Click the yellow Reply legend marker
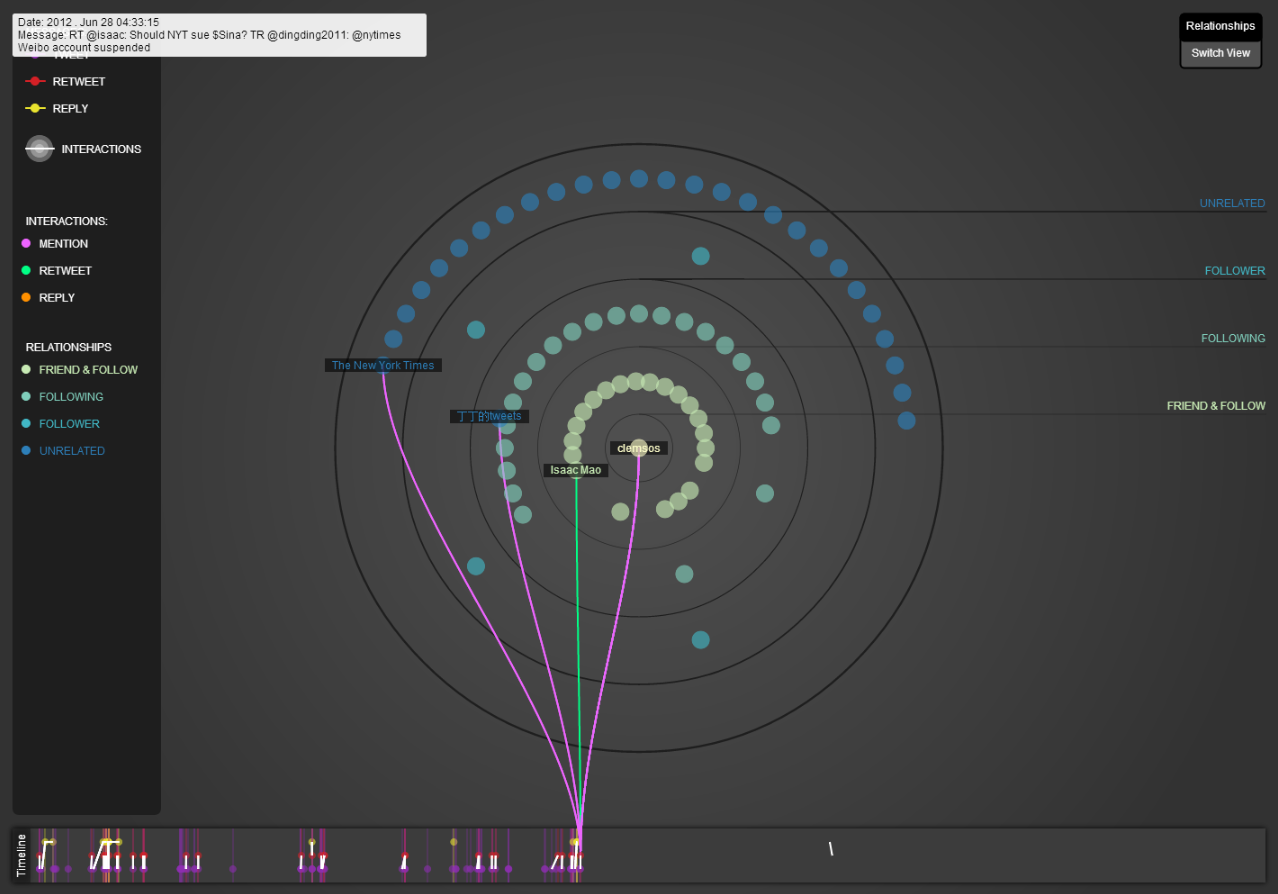The width and height of the screenshot is (1278, 894). [35, 109]
